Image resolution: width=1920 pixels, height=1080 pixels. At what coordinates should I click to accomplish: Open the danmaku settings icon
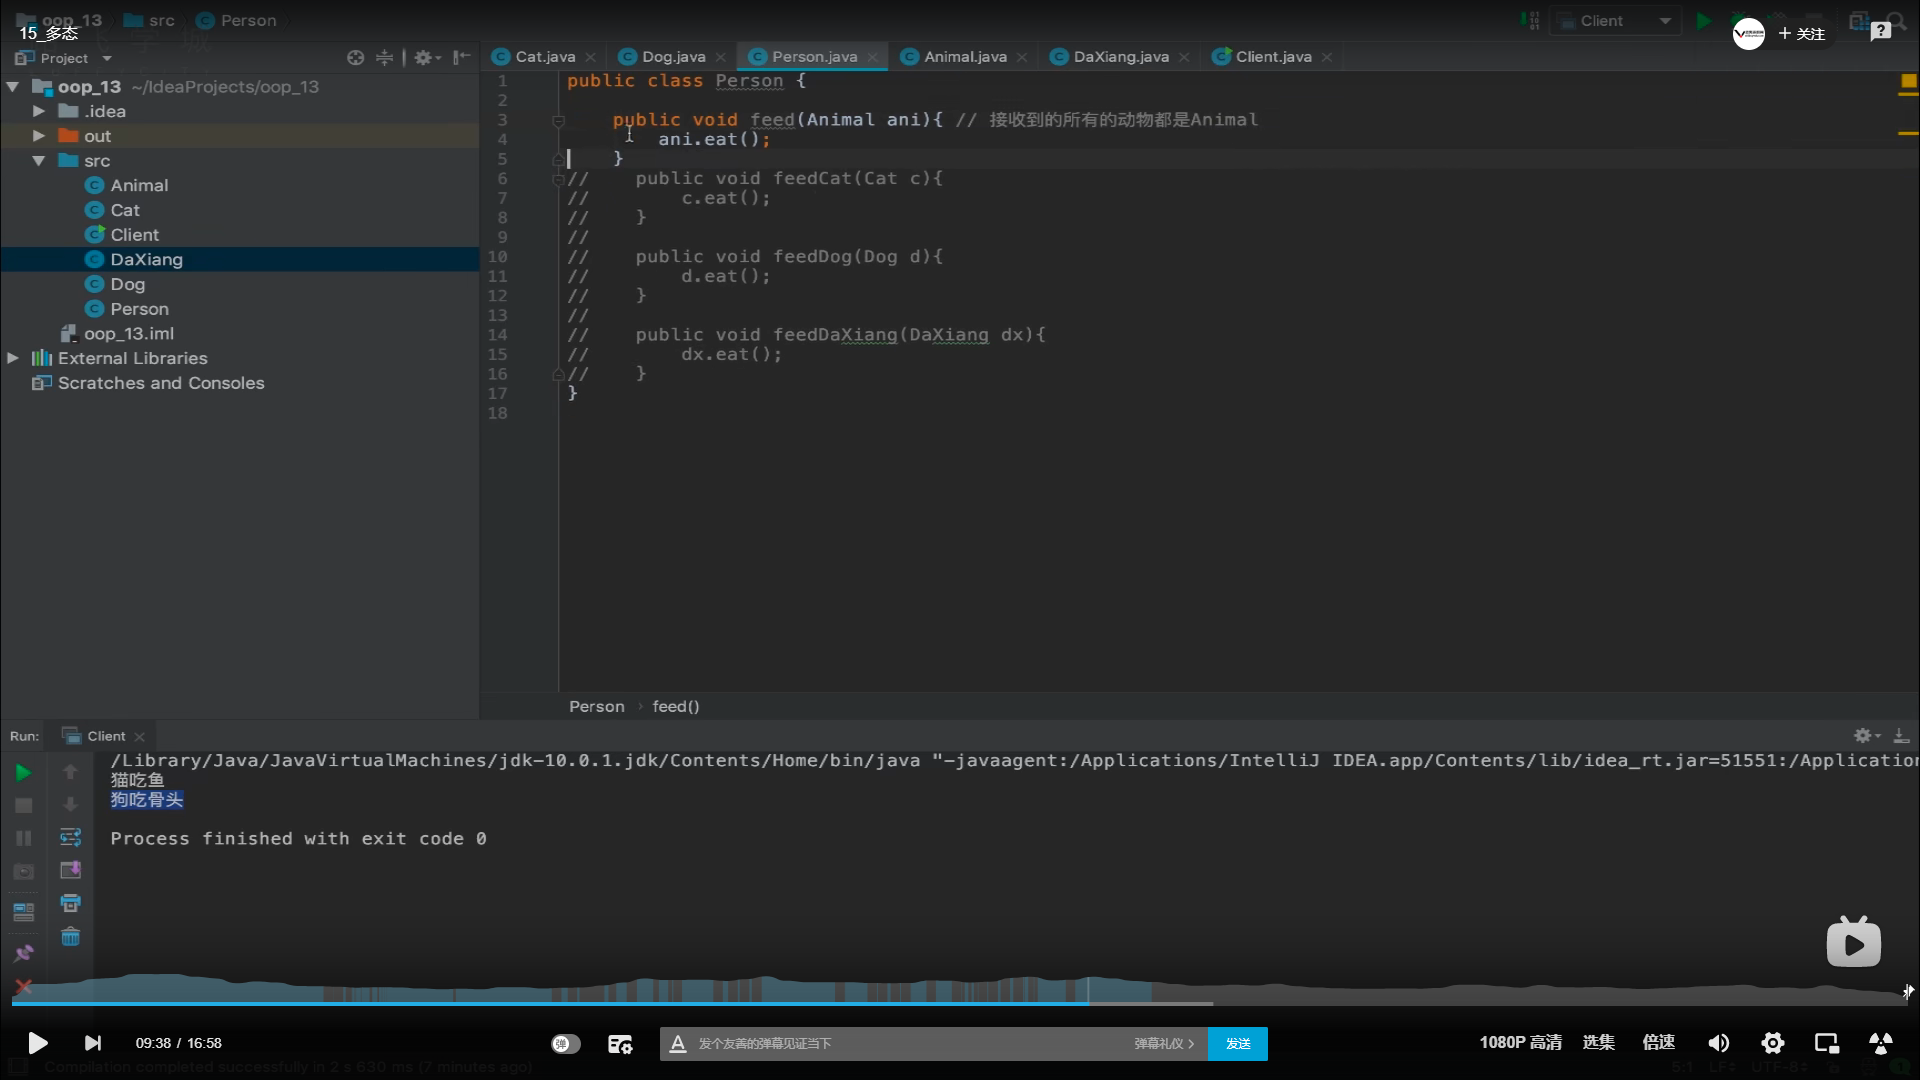coord(620,1044)
